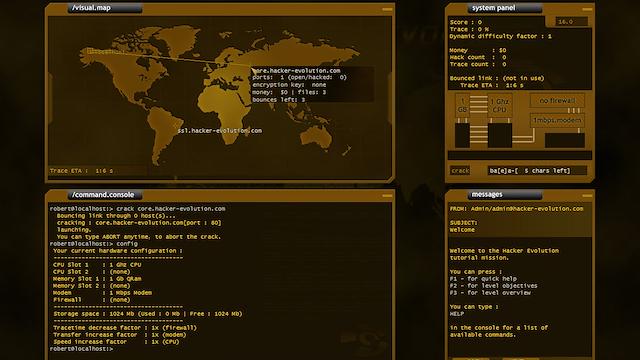Minimize the messages window
This screenshot has width=640, height=360.
pyautogui.click(x=587, y=196)
